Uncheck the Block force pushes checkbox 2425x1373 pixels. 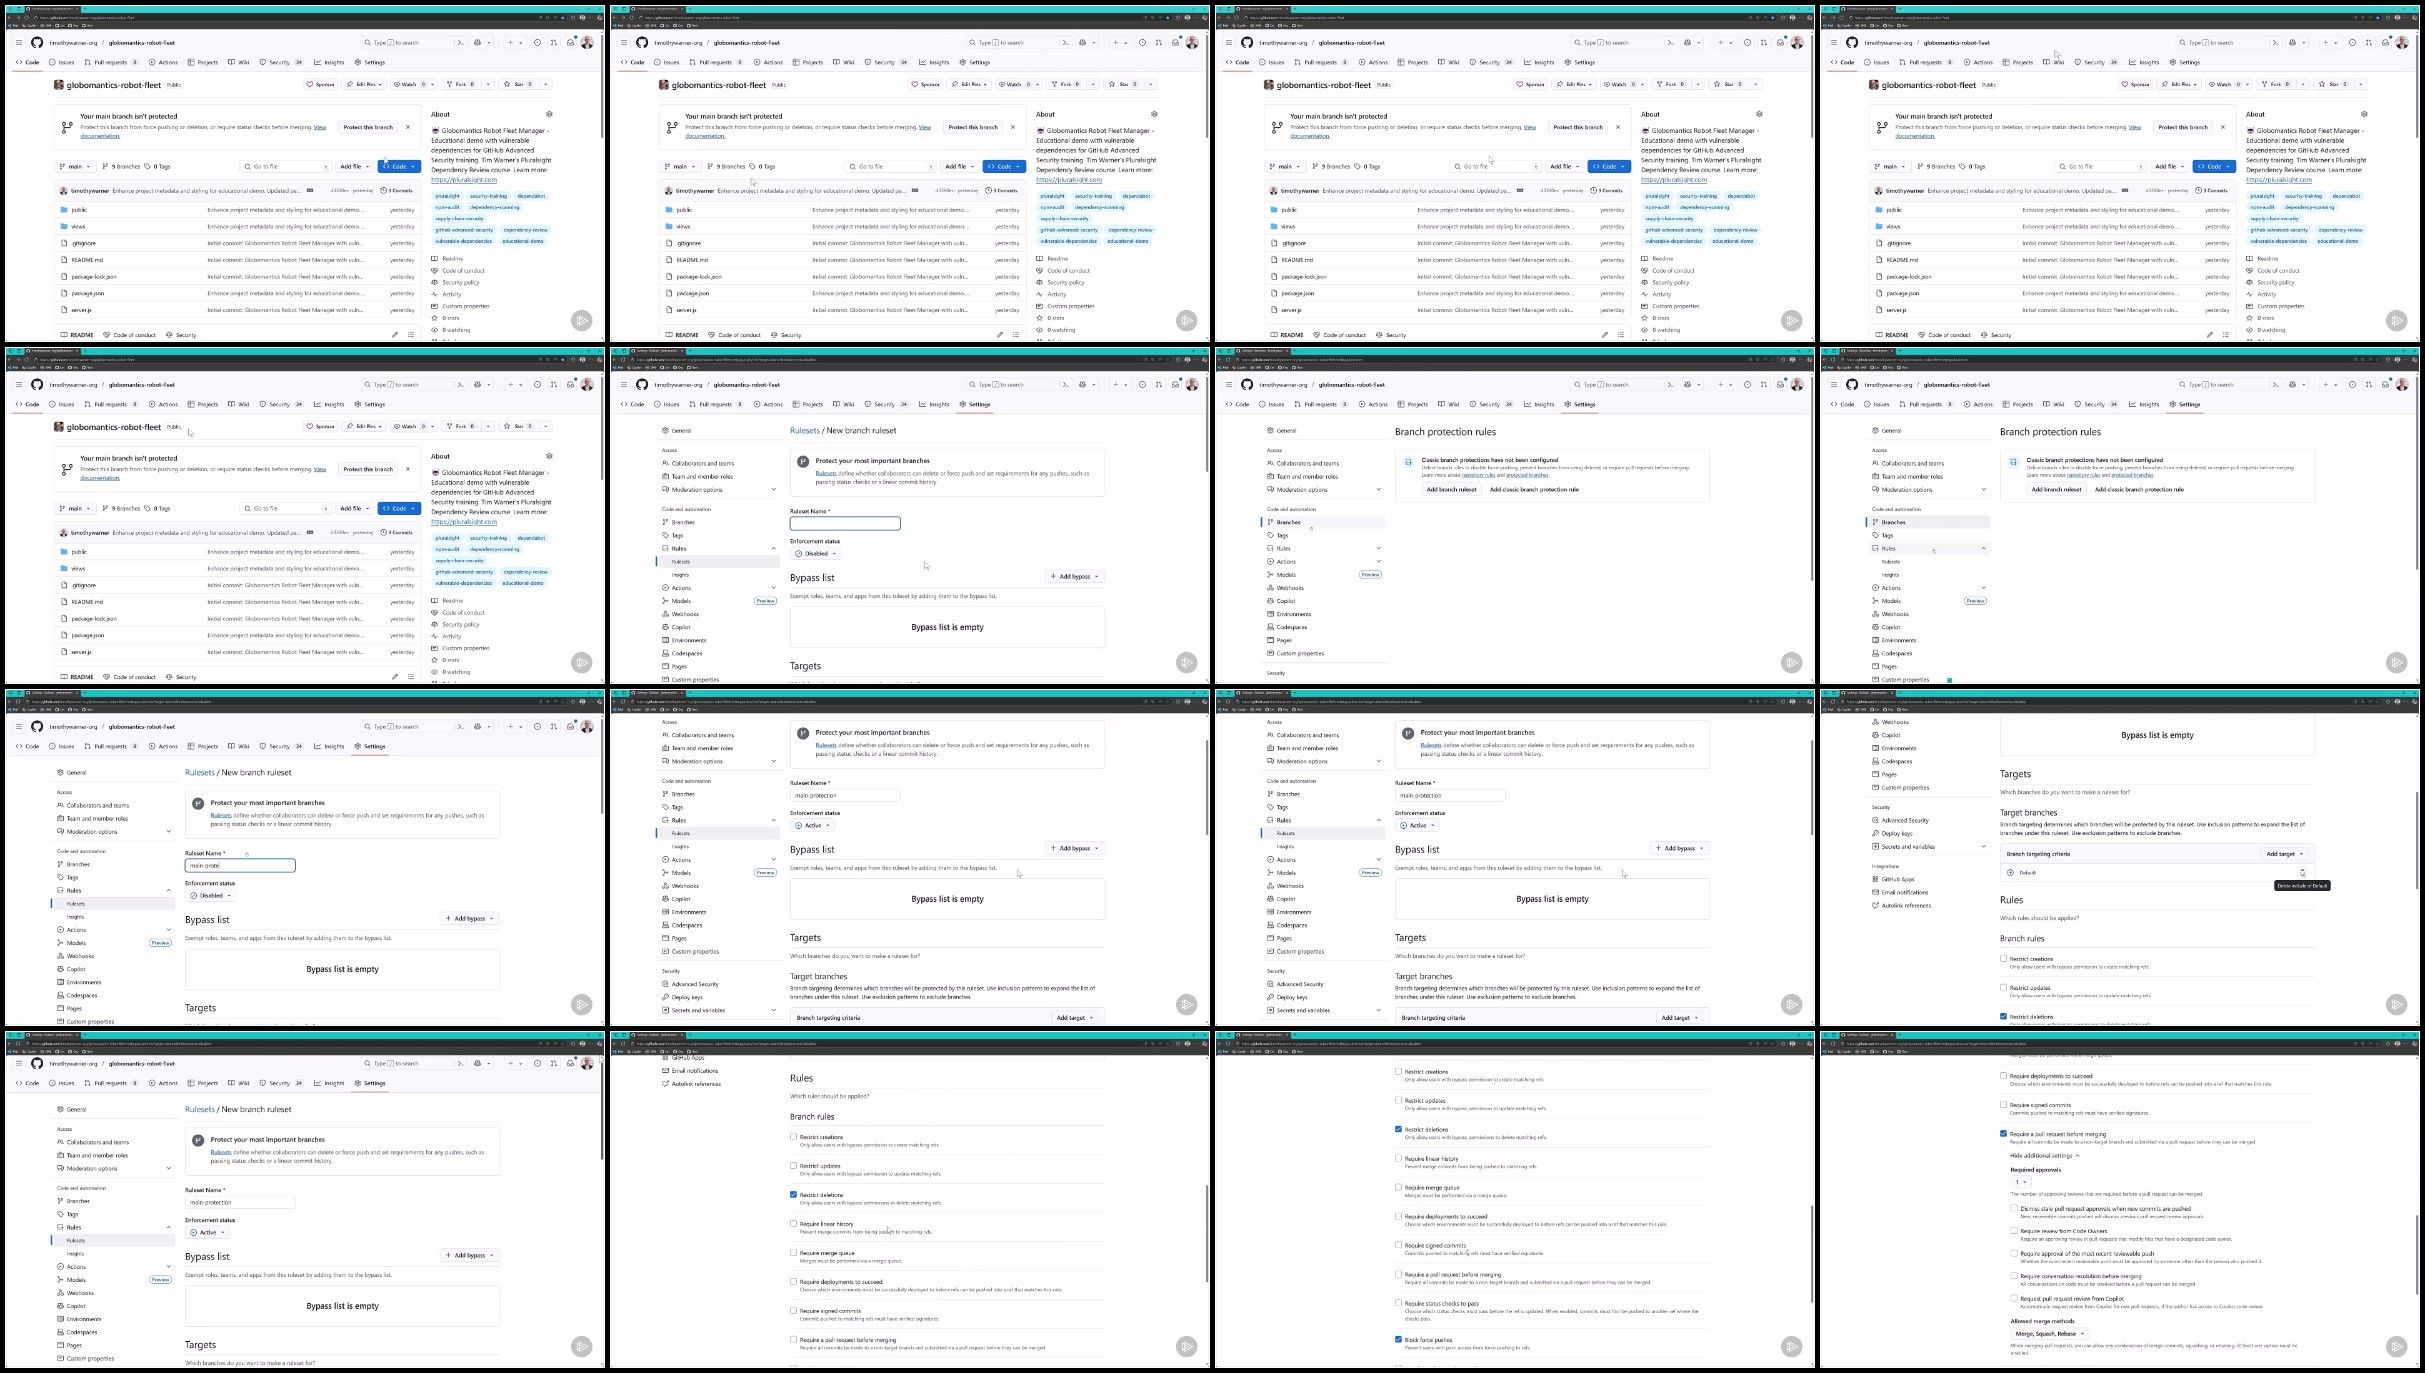pyautogui.click(x=1398, y=1339)
